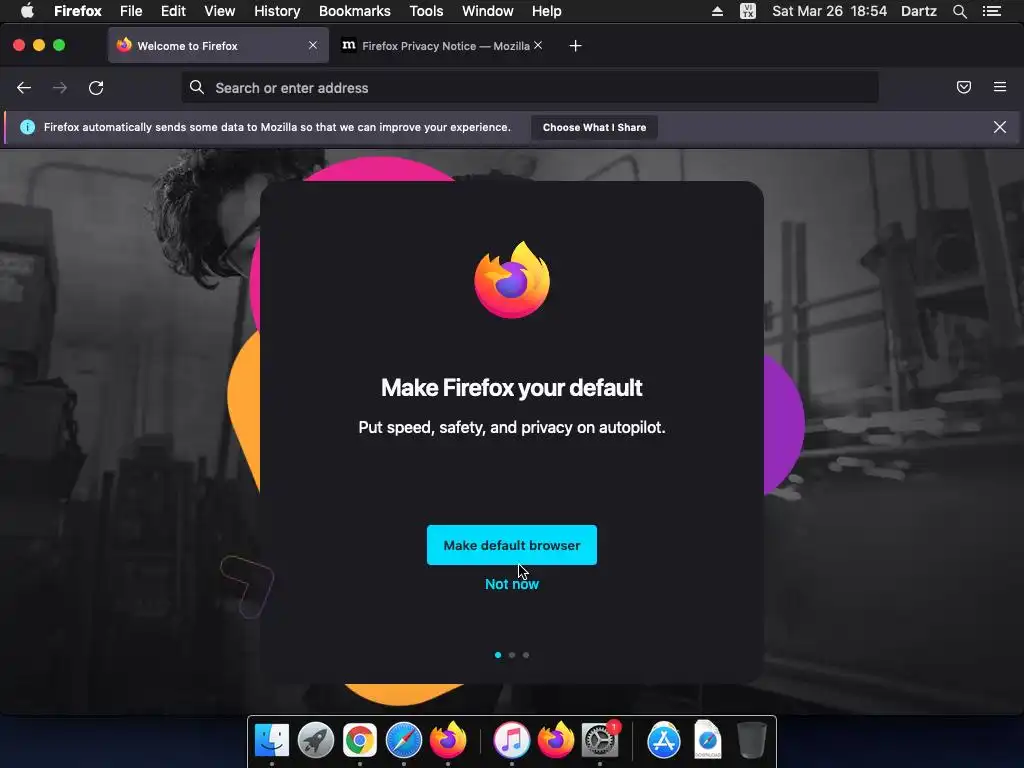Select the third onboarding step dot
The width and height of the screenshot is (1024, 768).
526,655
